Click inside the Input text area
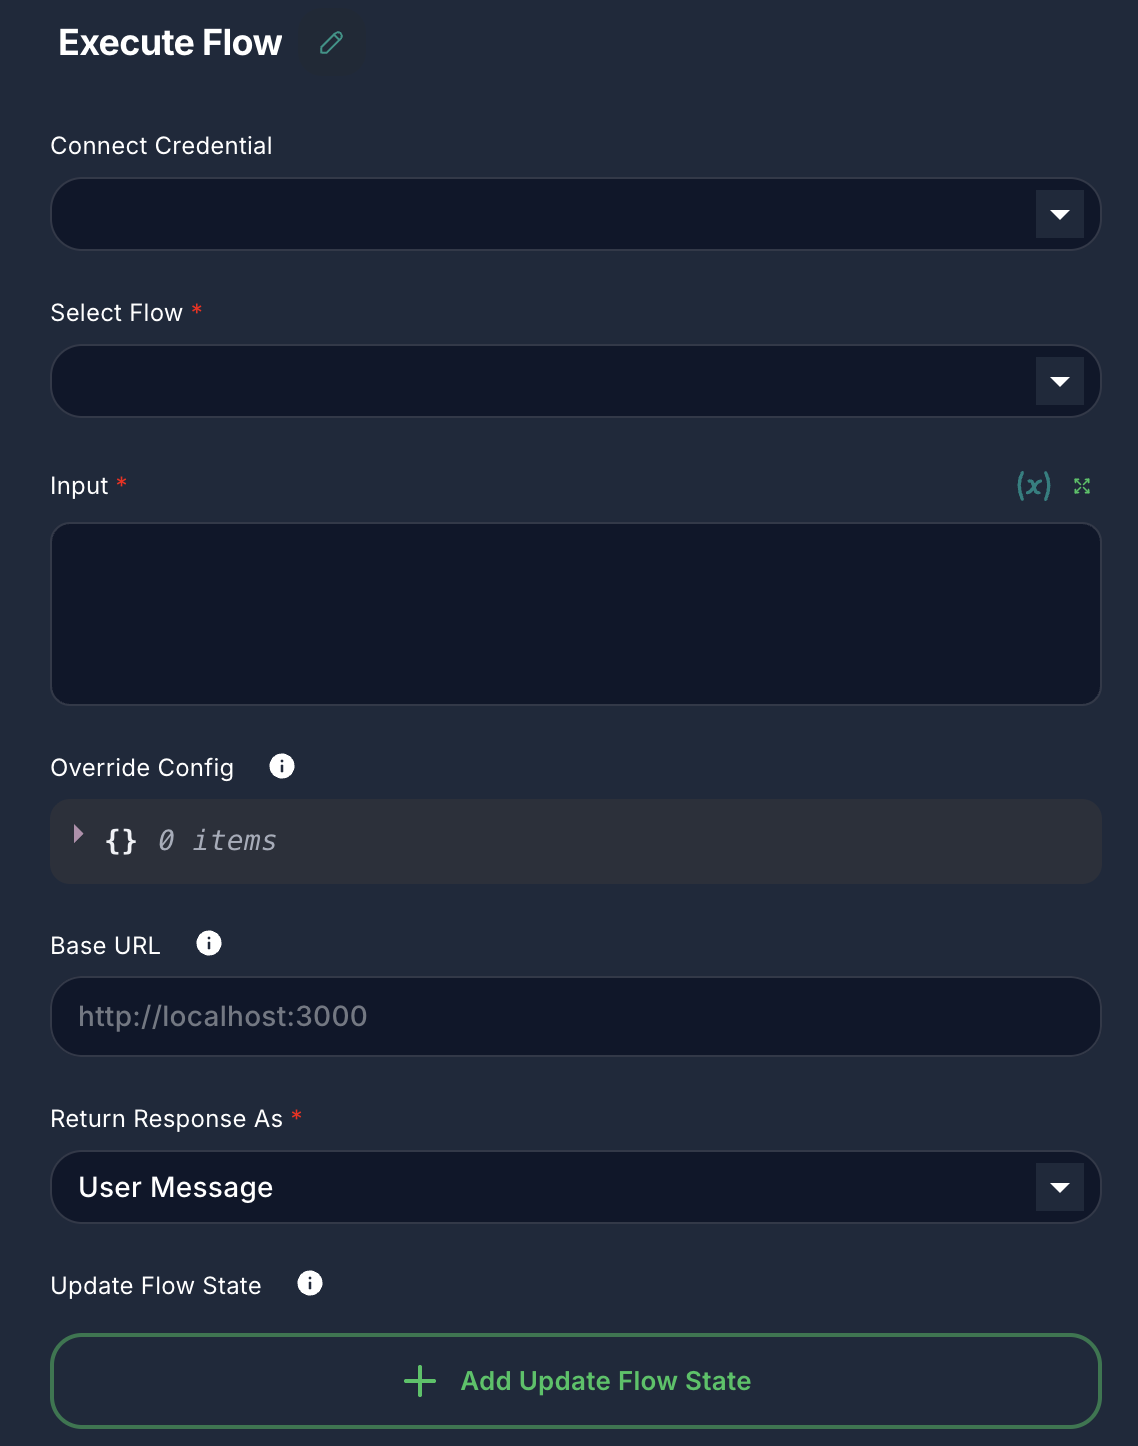Viewport: 1138px width, 1446px height. pyautogui.click(x=575, y=613)
